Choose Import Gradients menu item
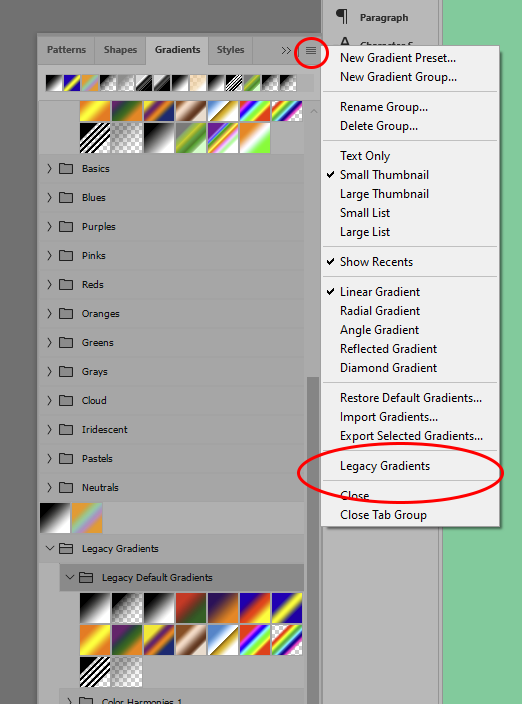The image size is (522, 704). click(389, 417)
